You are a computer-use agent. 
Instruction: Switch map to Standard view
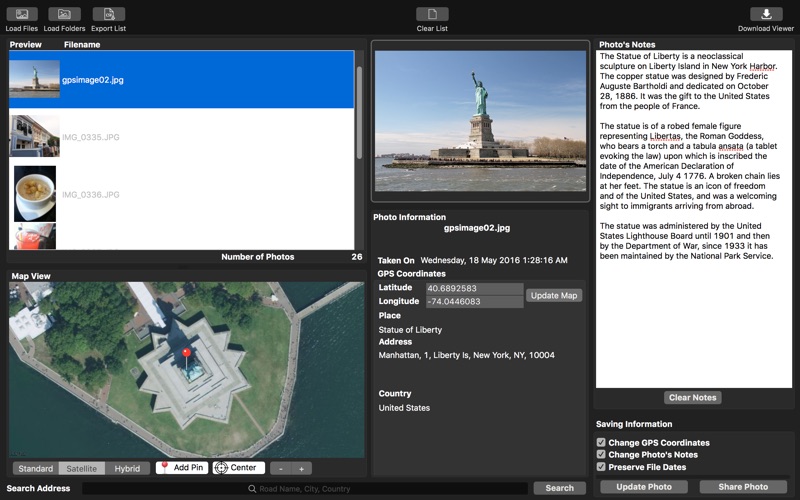[x=36, y=468]
